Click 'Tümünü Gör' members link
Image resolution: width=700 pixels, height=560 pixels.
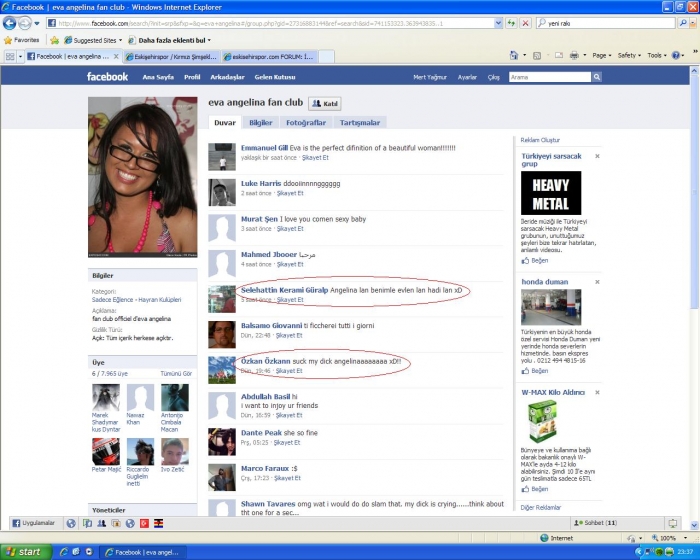[176, 373]
